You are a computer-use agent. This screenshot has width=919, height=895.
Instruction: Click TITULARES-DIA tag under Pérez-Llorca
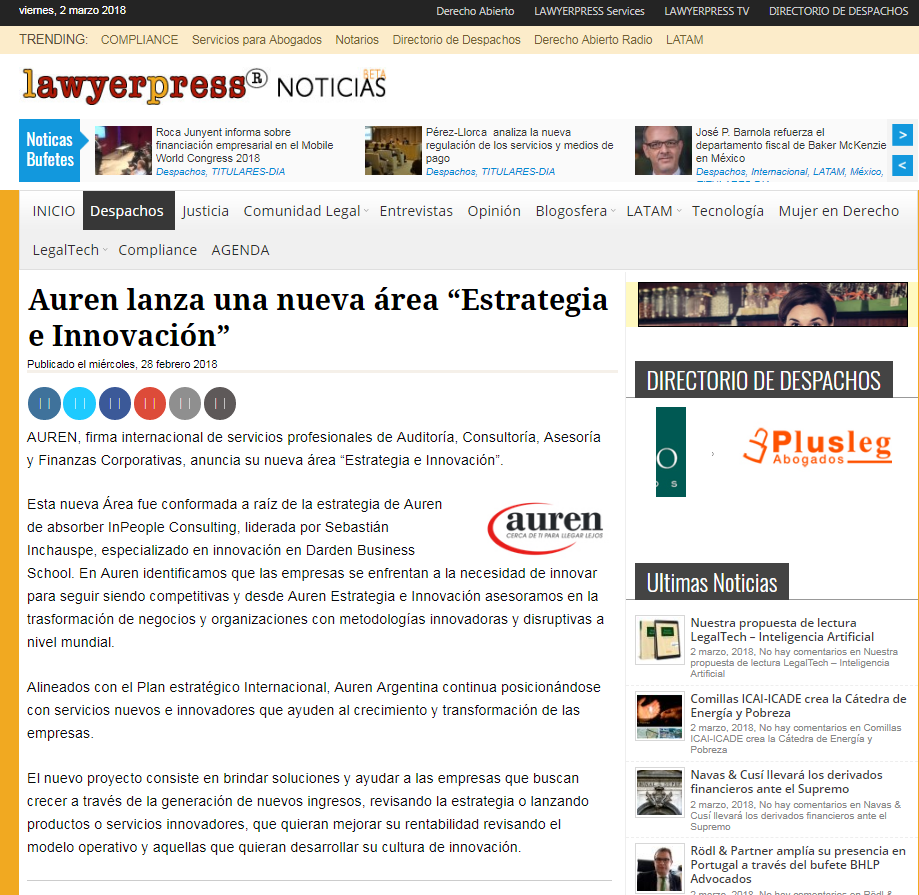[x=518, y=172]
